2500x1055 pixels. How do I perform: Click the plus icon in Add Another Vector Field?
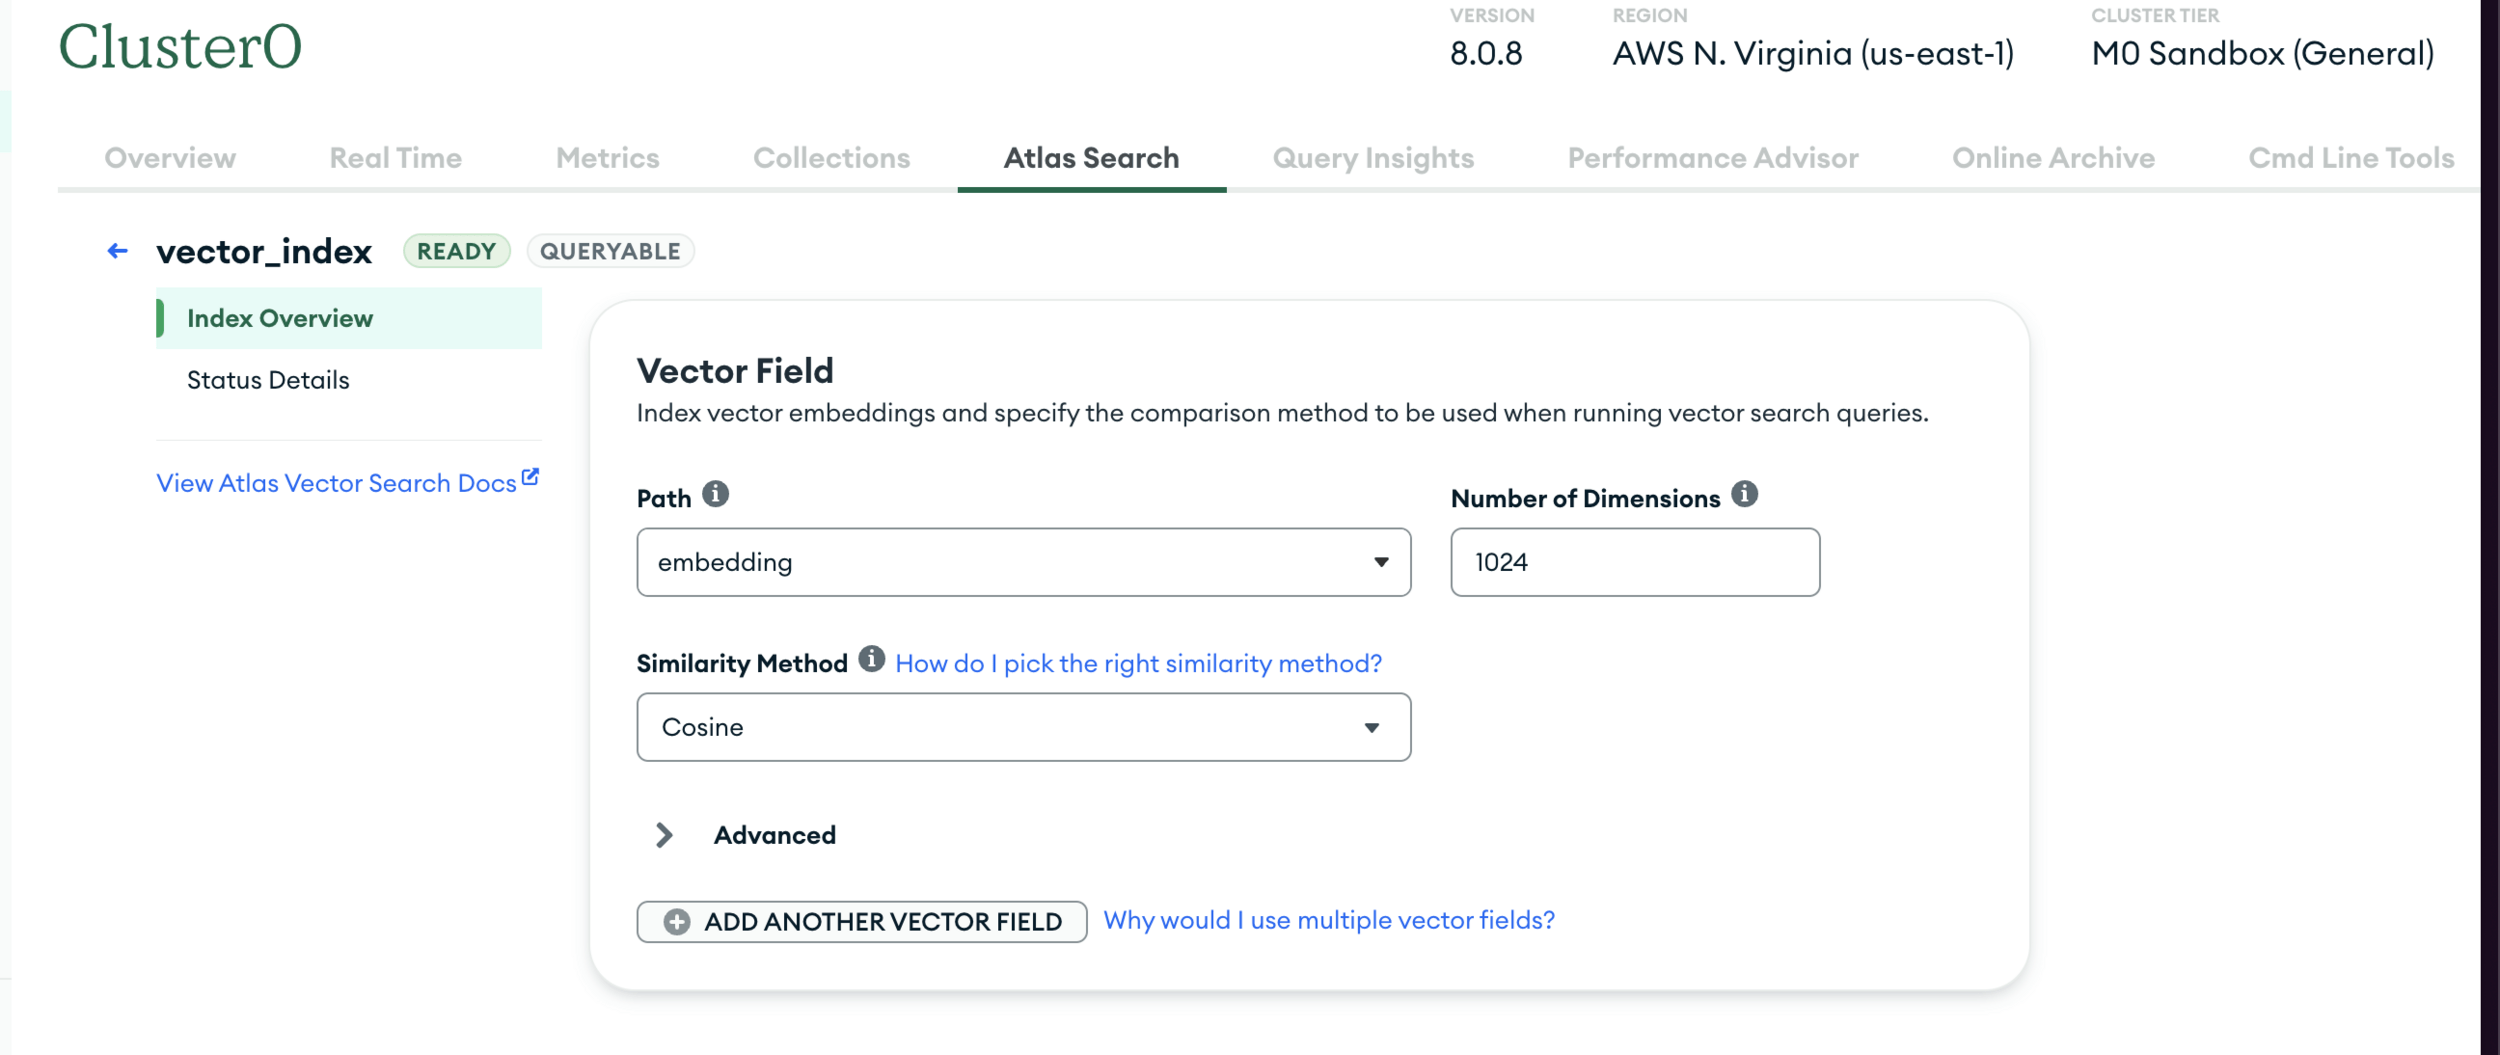677,922
